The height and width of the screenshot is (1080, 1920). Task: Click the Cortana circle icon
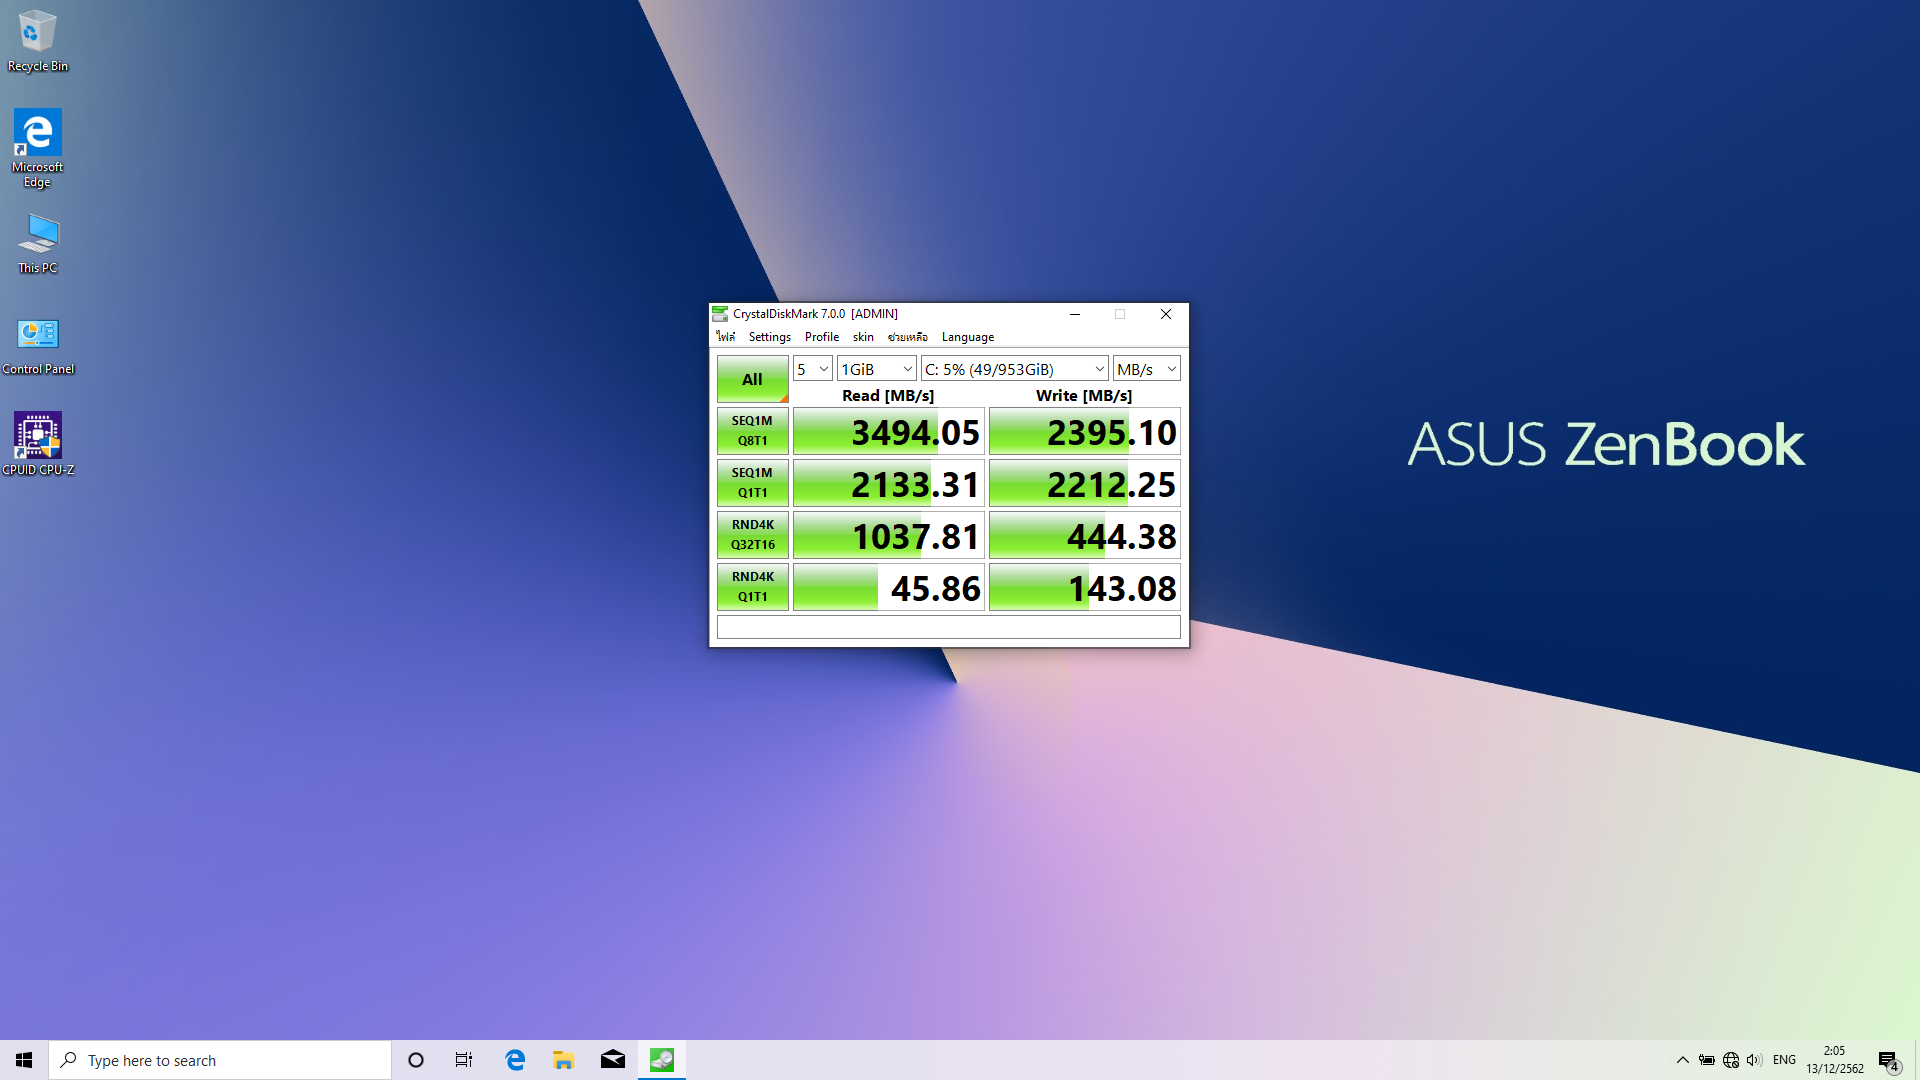coord(416,1060)
